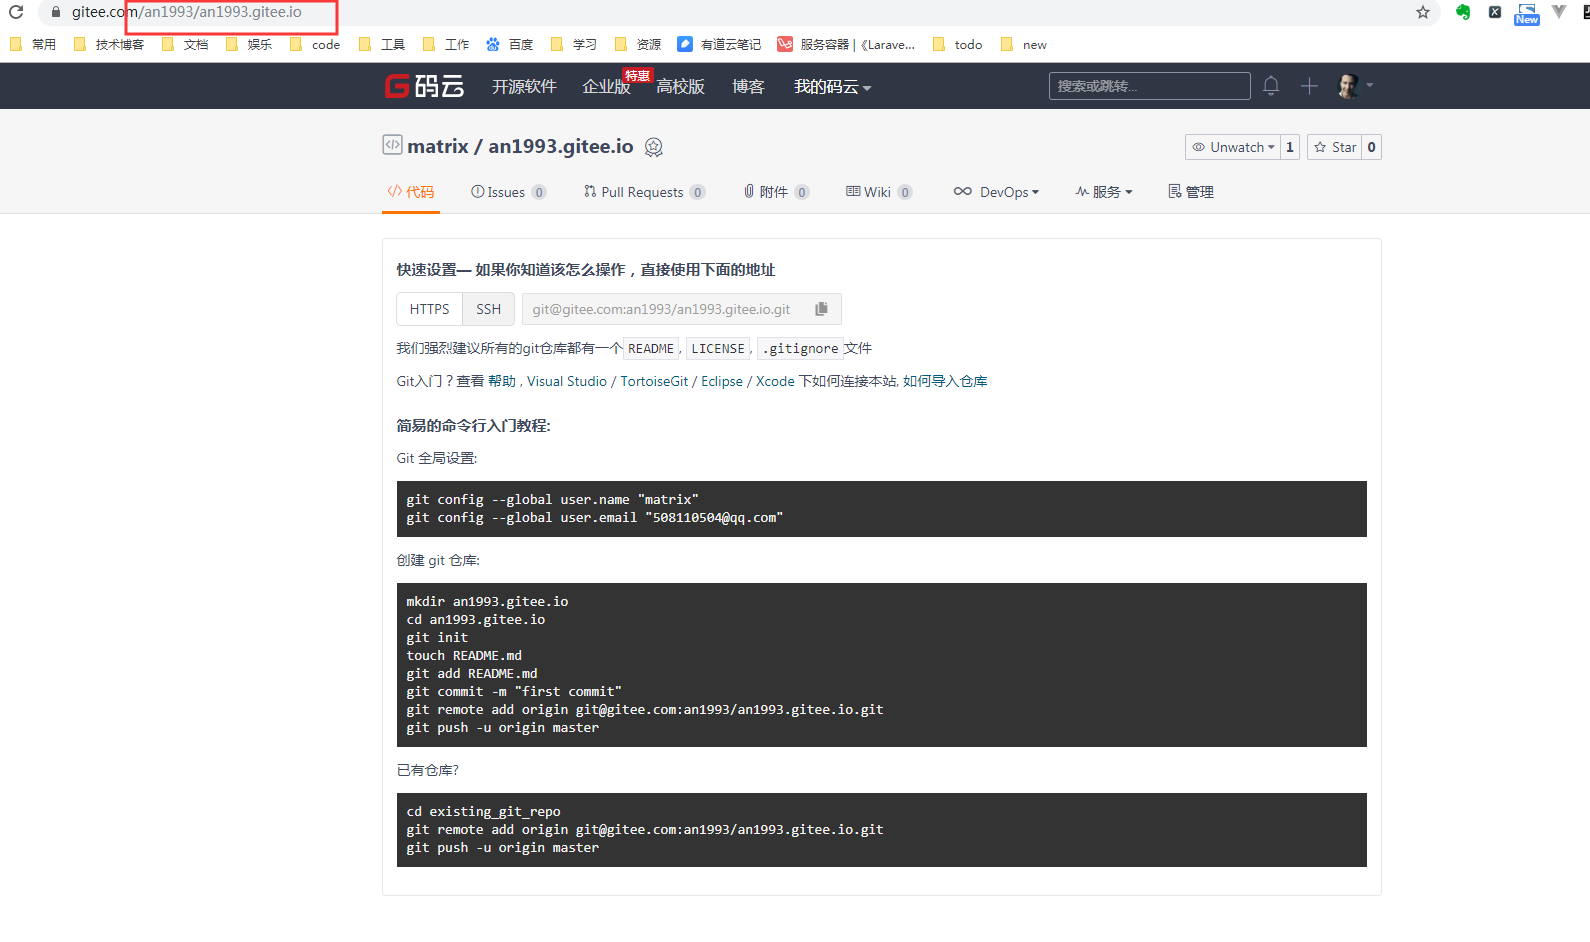Click the padlock icon in the address bar
This screenshot has width=1590, height=942.
(x=56, y=12)
